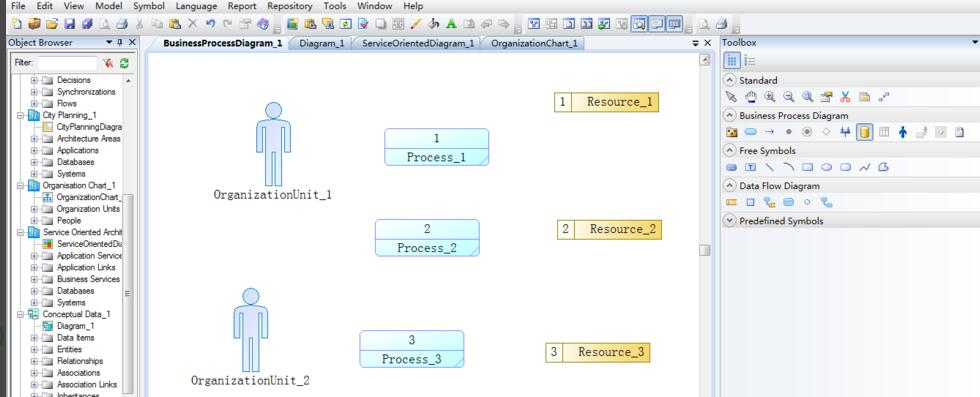Viewport: 980px width, 397px height.
Task: Select the Process symbol tool
Action: [751, 132]
